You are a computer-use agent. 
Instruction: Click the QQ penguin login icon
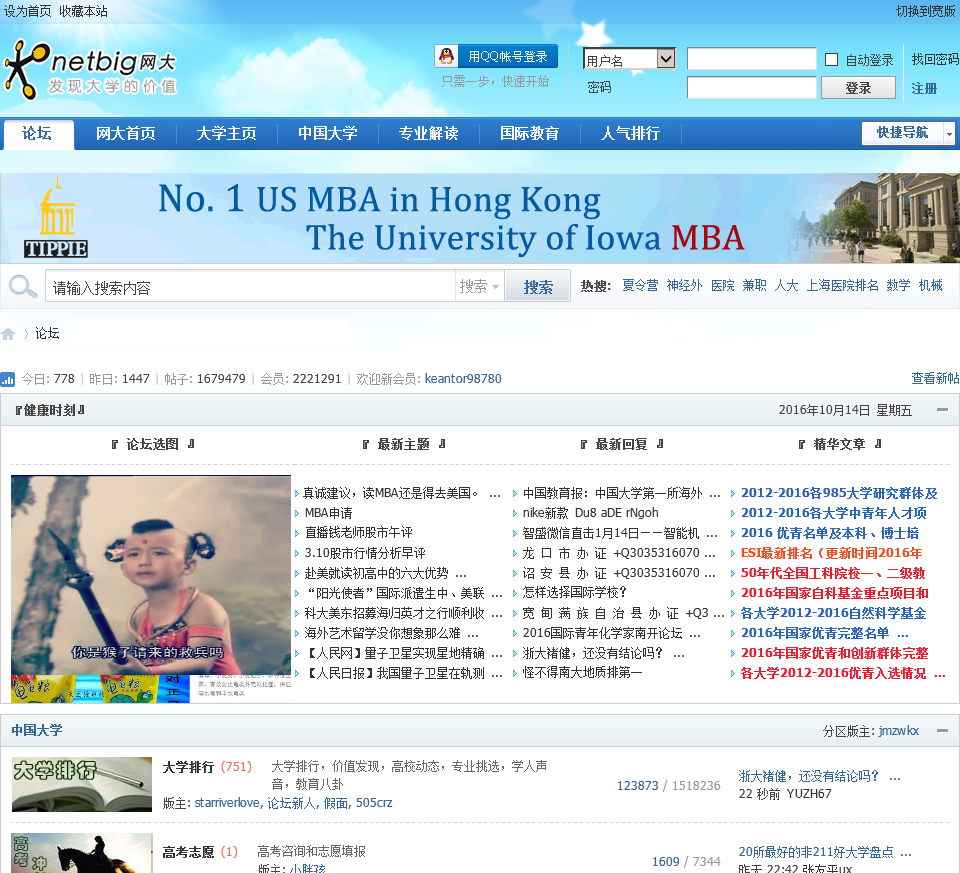(447, 56)
